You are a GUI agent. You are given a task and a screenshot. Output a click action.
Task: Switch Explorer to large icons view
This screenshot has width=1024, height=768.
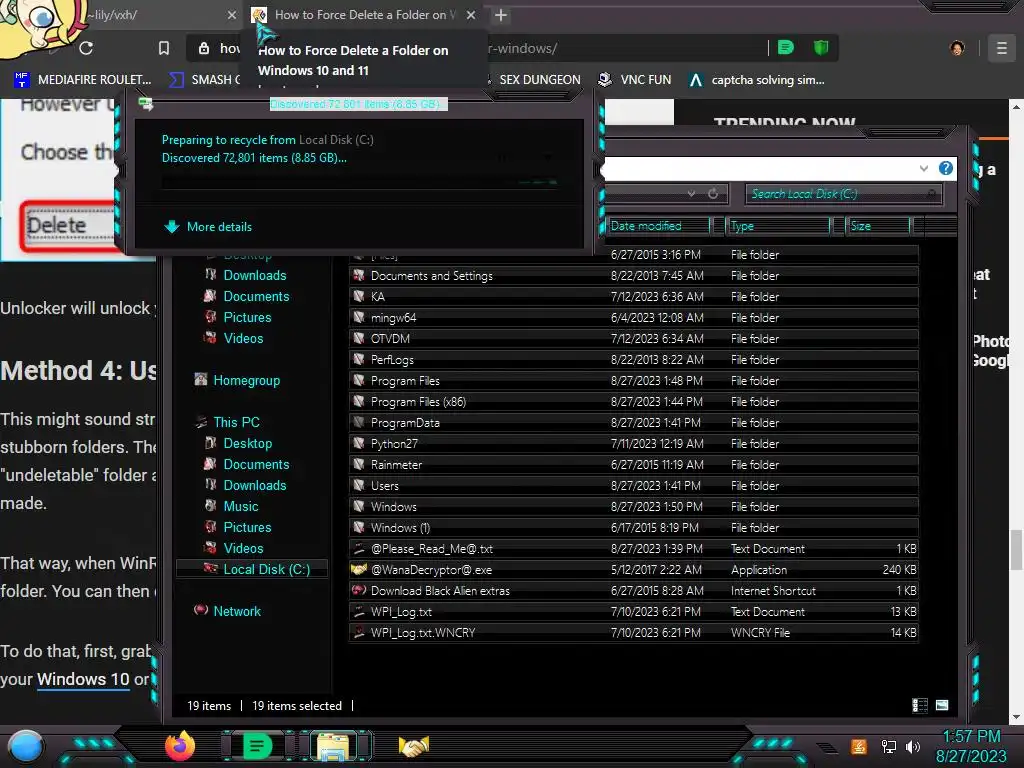point(942,705)
